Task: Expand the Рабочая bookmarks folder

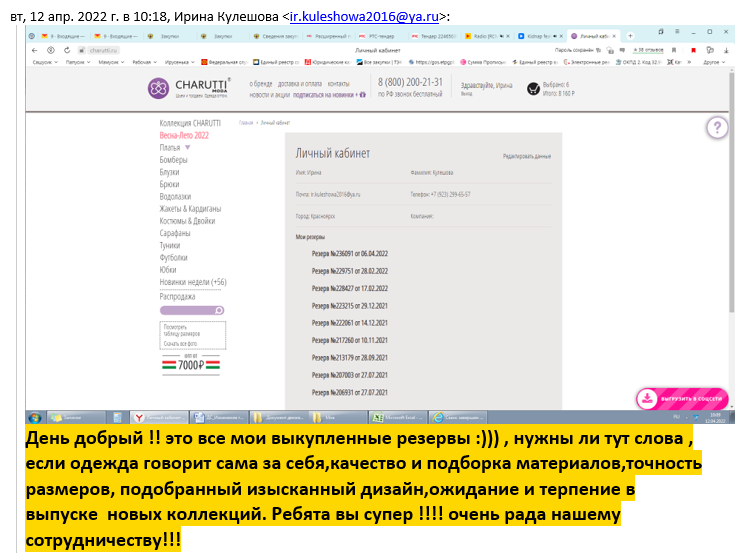Action: coord(144,62)
